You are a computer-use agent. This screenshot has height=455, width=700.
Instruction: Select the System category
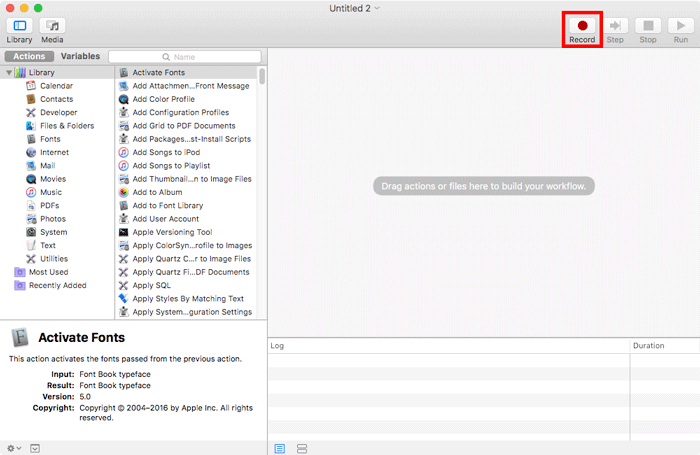pos(54,232)
